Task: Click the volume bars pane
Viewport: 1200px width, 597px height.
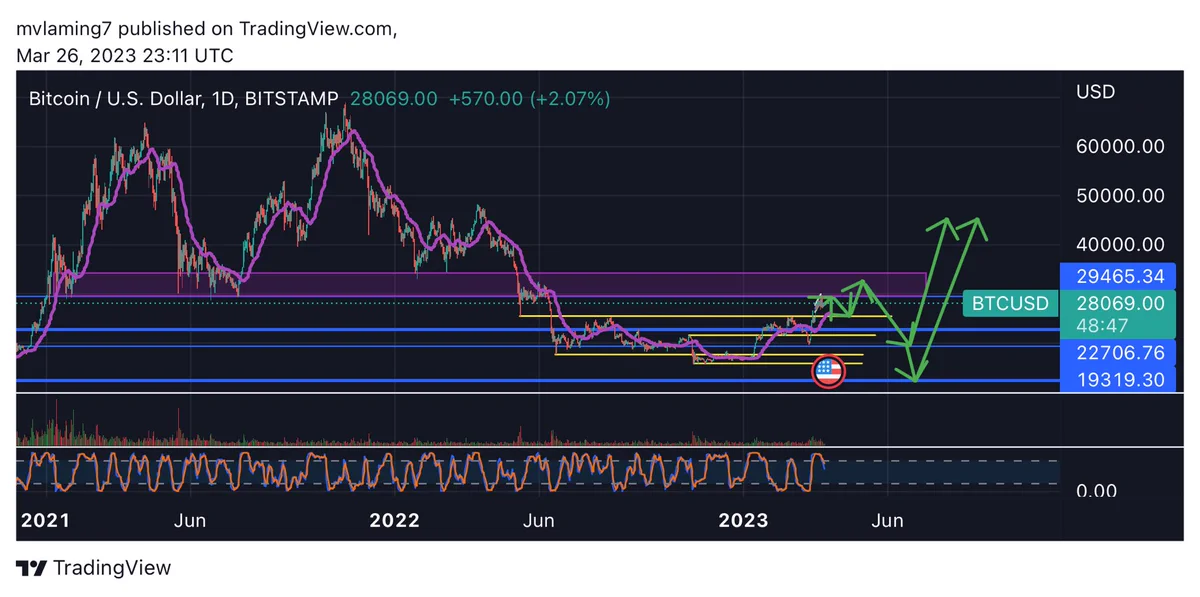Action: tap(538, 421)
